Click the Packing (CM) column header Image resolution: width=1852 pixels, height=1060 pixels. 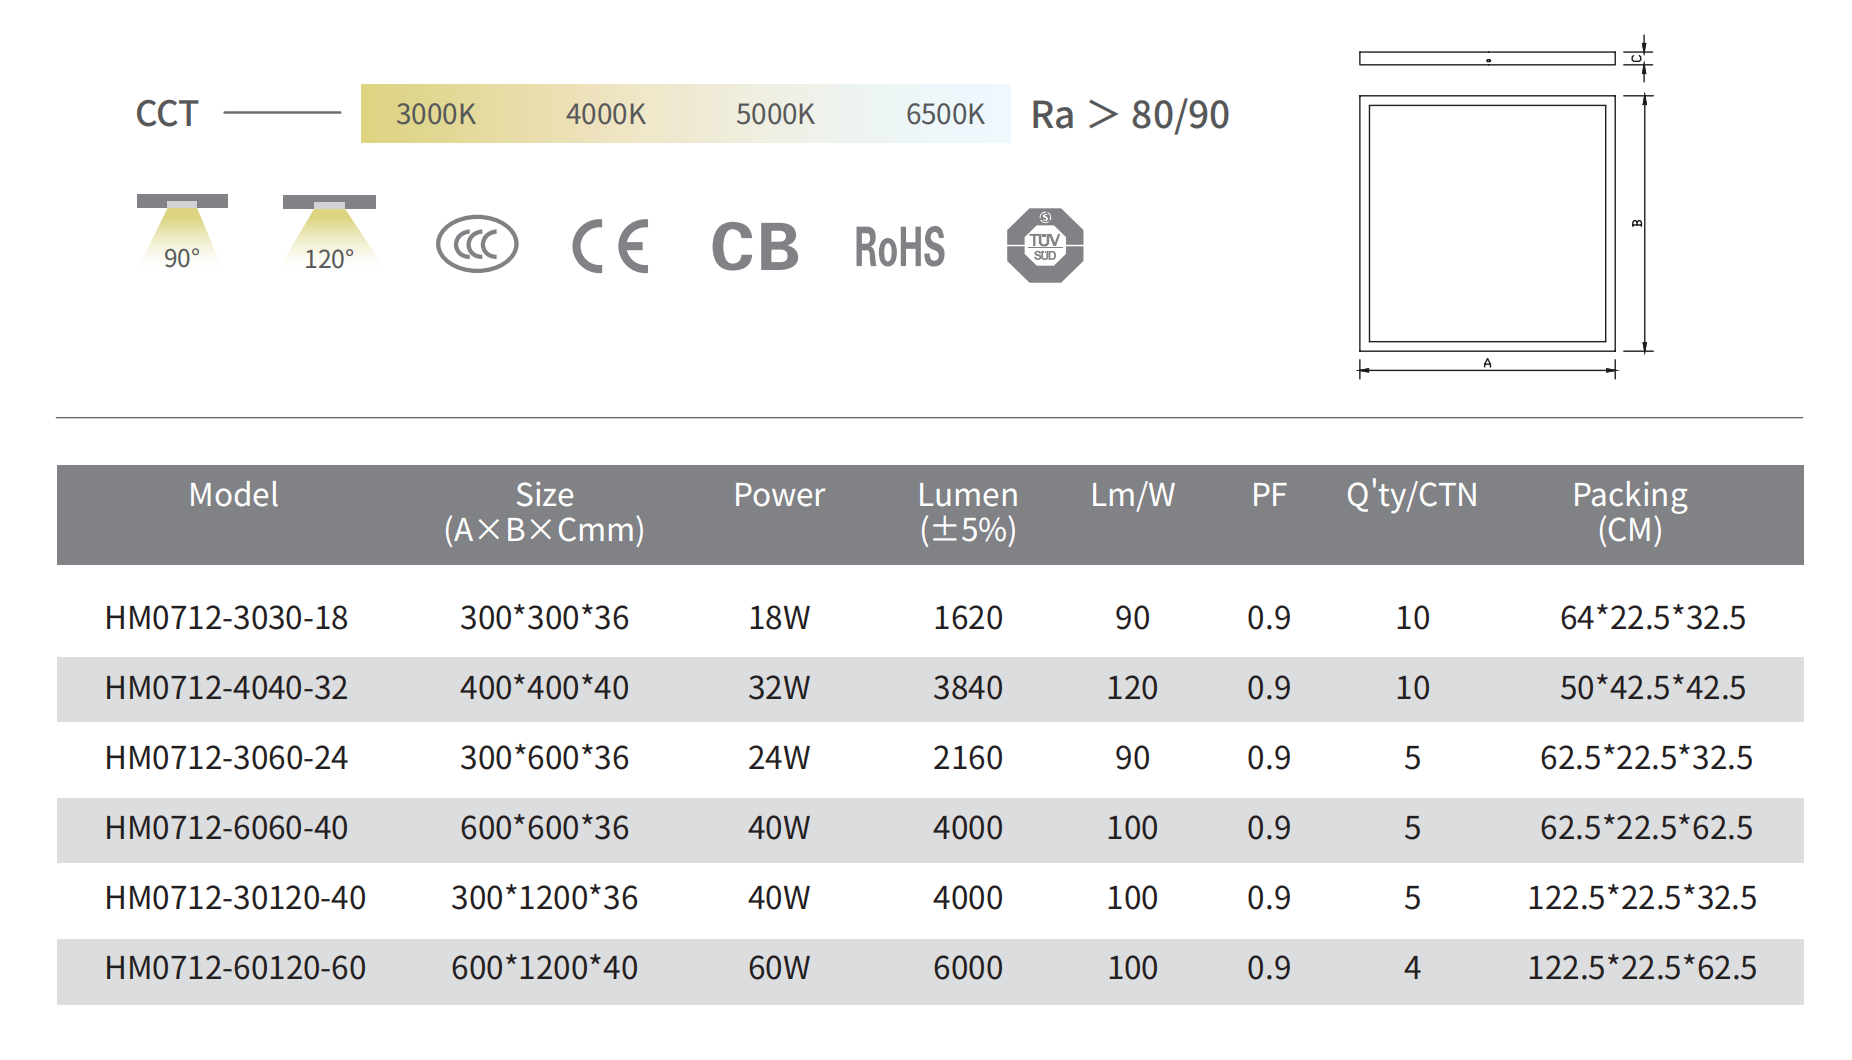[x=1630, y=512]
